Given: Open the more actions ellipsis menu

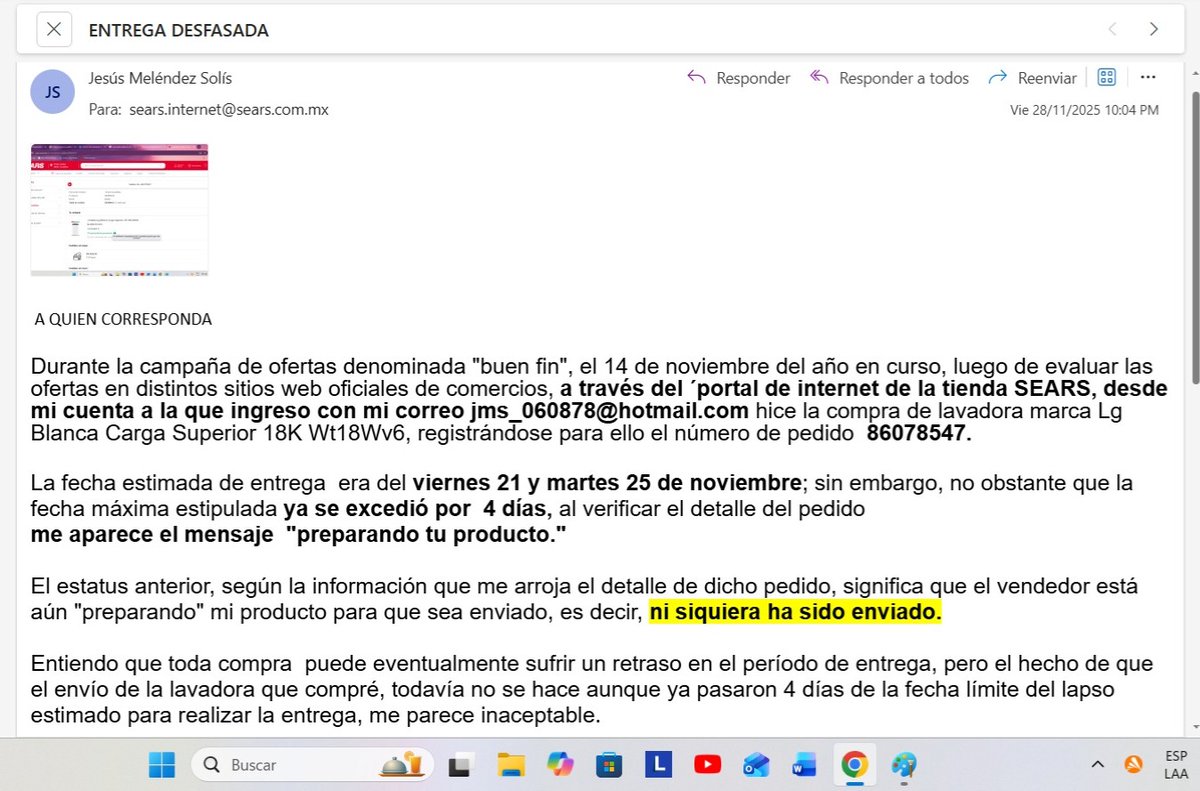Looking at the screenshot, I should [x=1148, y=77].
